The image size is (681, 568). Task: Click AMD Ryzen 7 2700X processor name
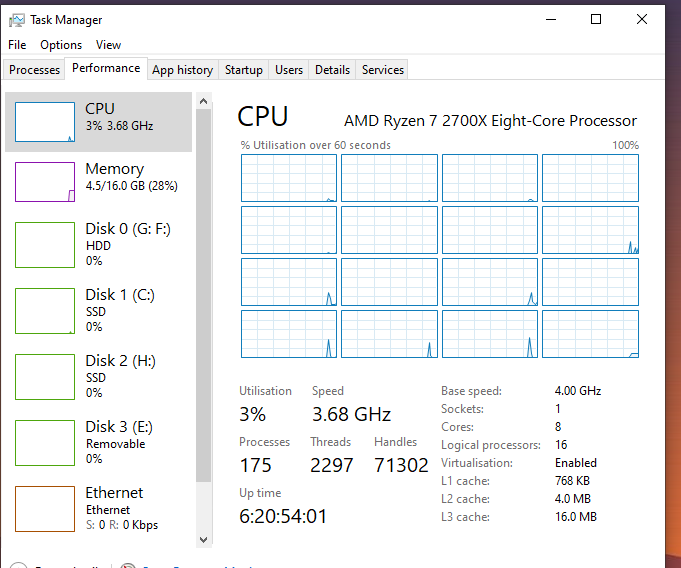[x=490, y=121]
